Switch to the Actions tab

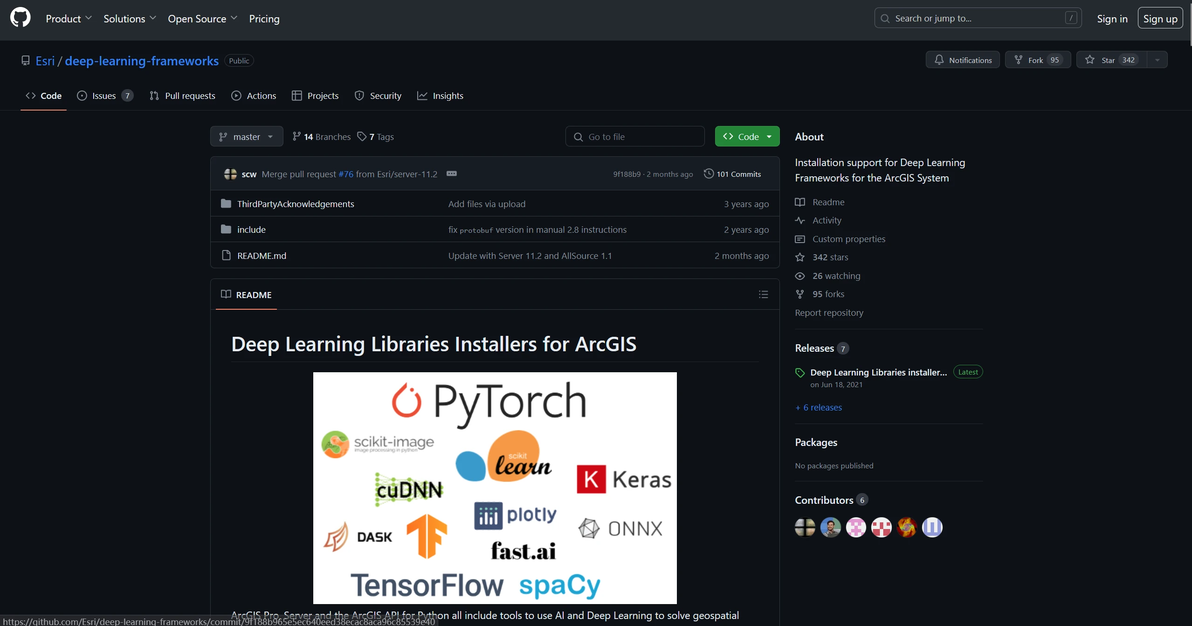tap(254, 96)
